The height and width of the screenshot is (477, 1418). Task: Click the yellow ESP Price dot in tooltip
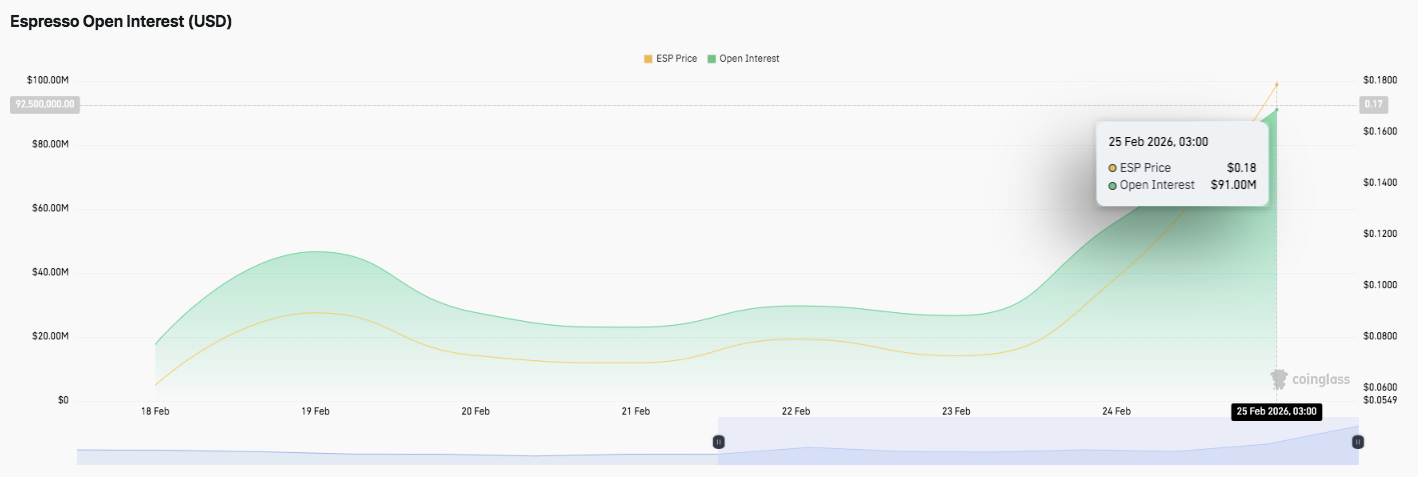coord(1112,168)
